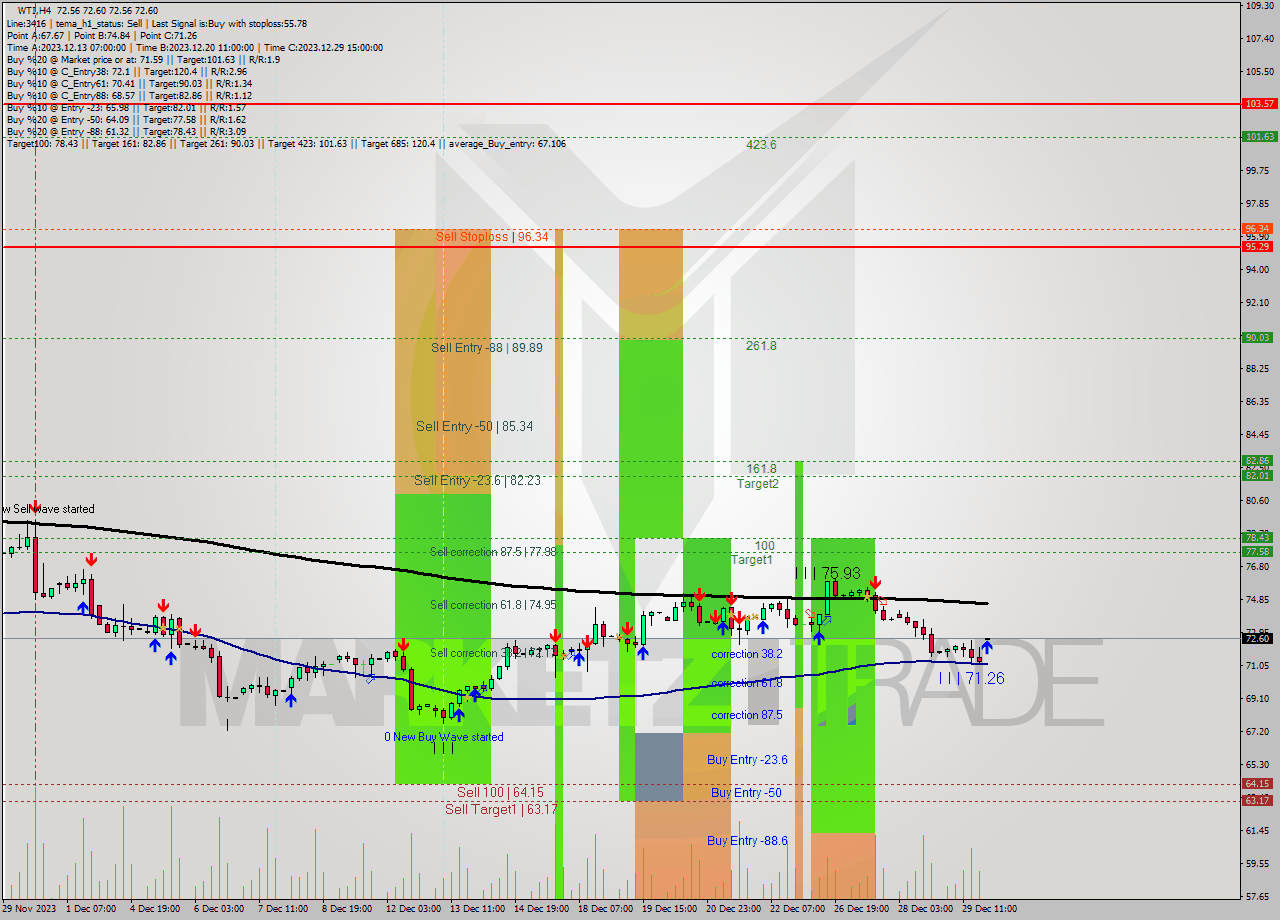The width and height of the screenshot is (1280, 920).
Task: Click the '6 Dec 03:00' time axis label
Action: 218,909
